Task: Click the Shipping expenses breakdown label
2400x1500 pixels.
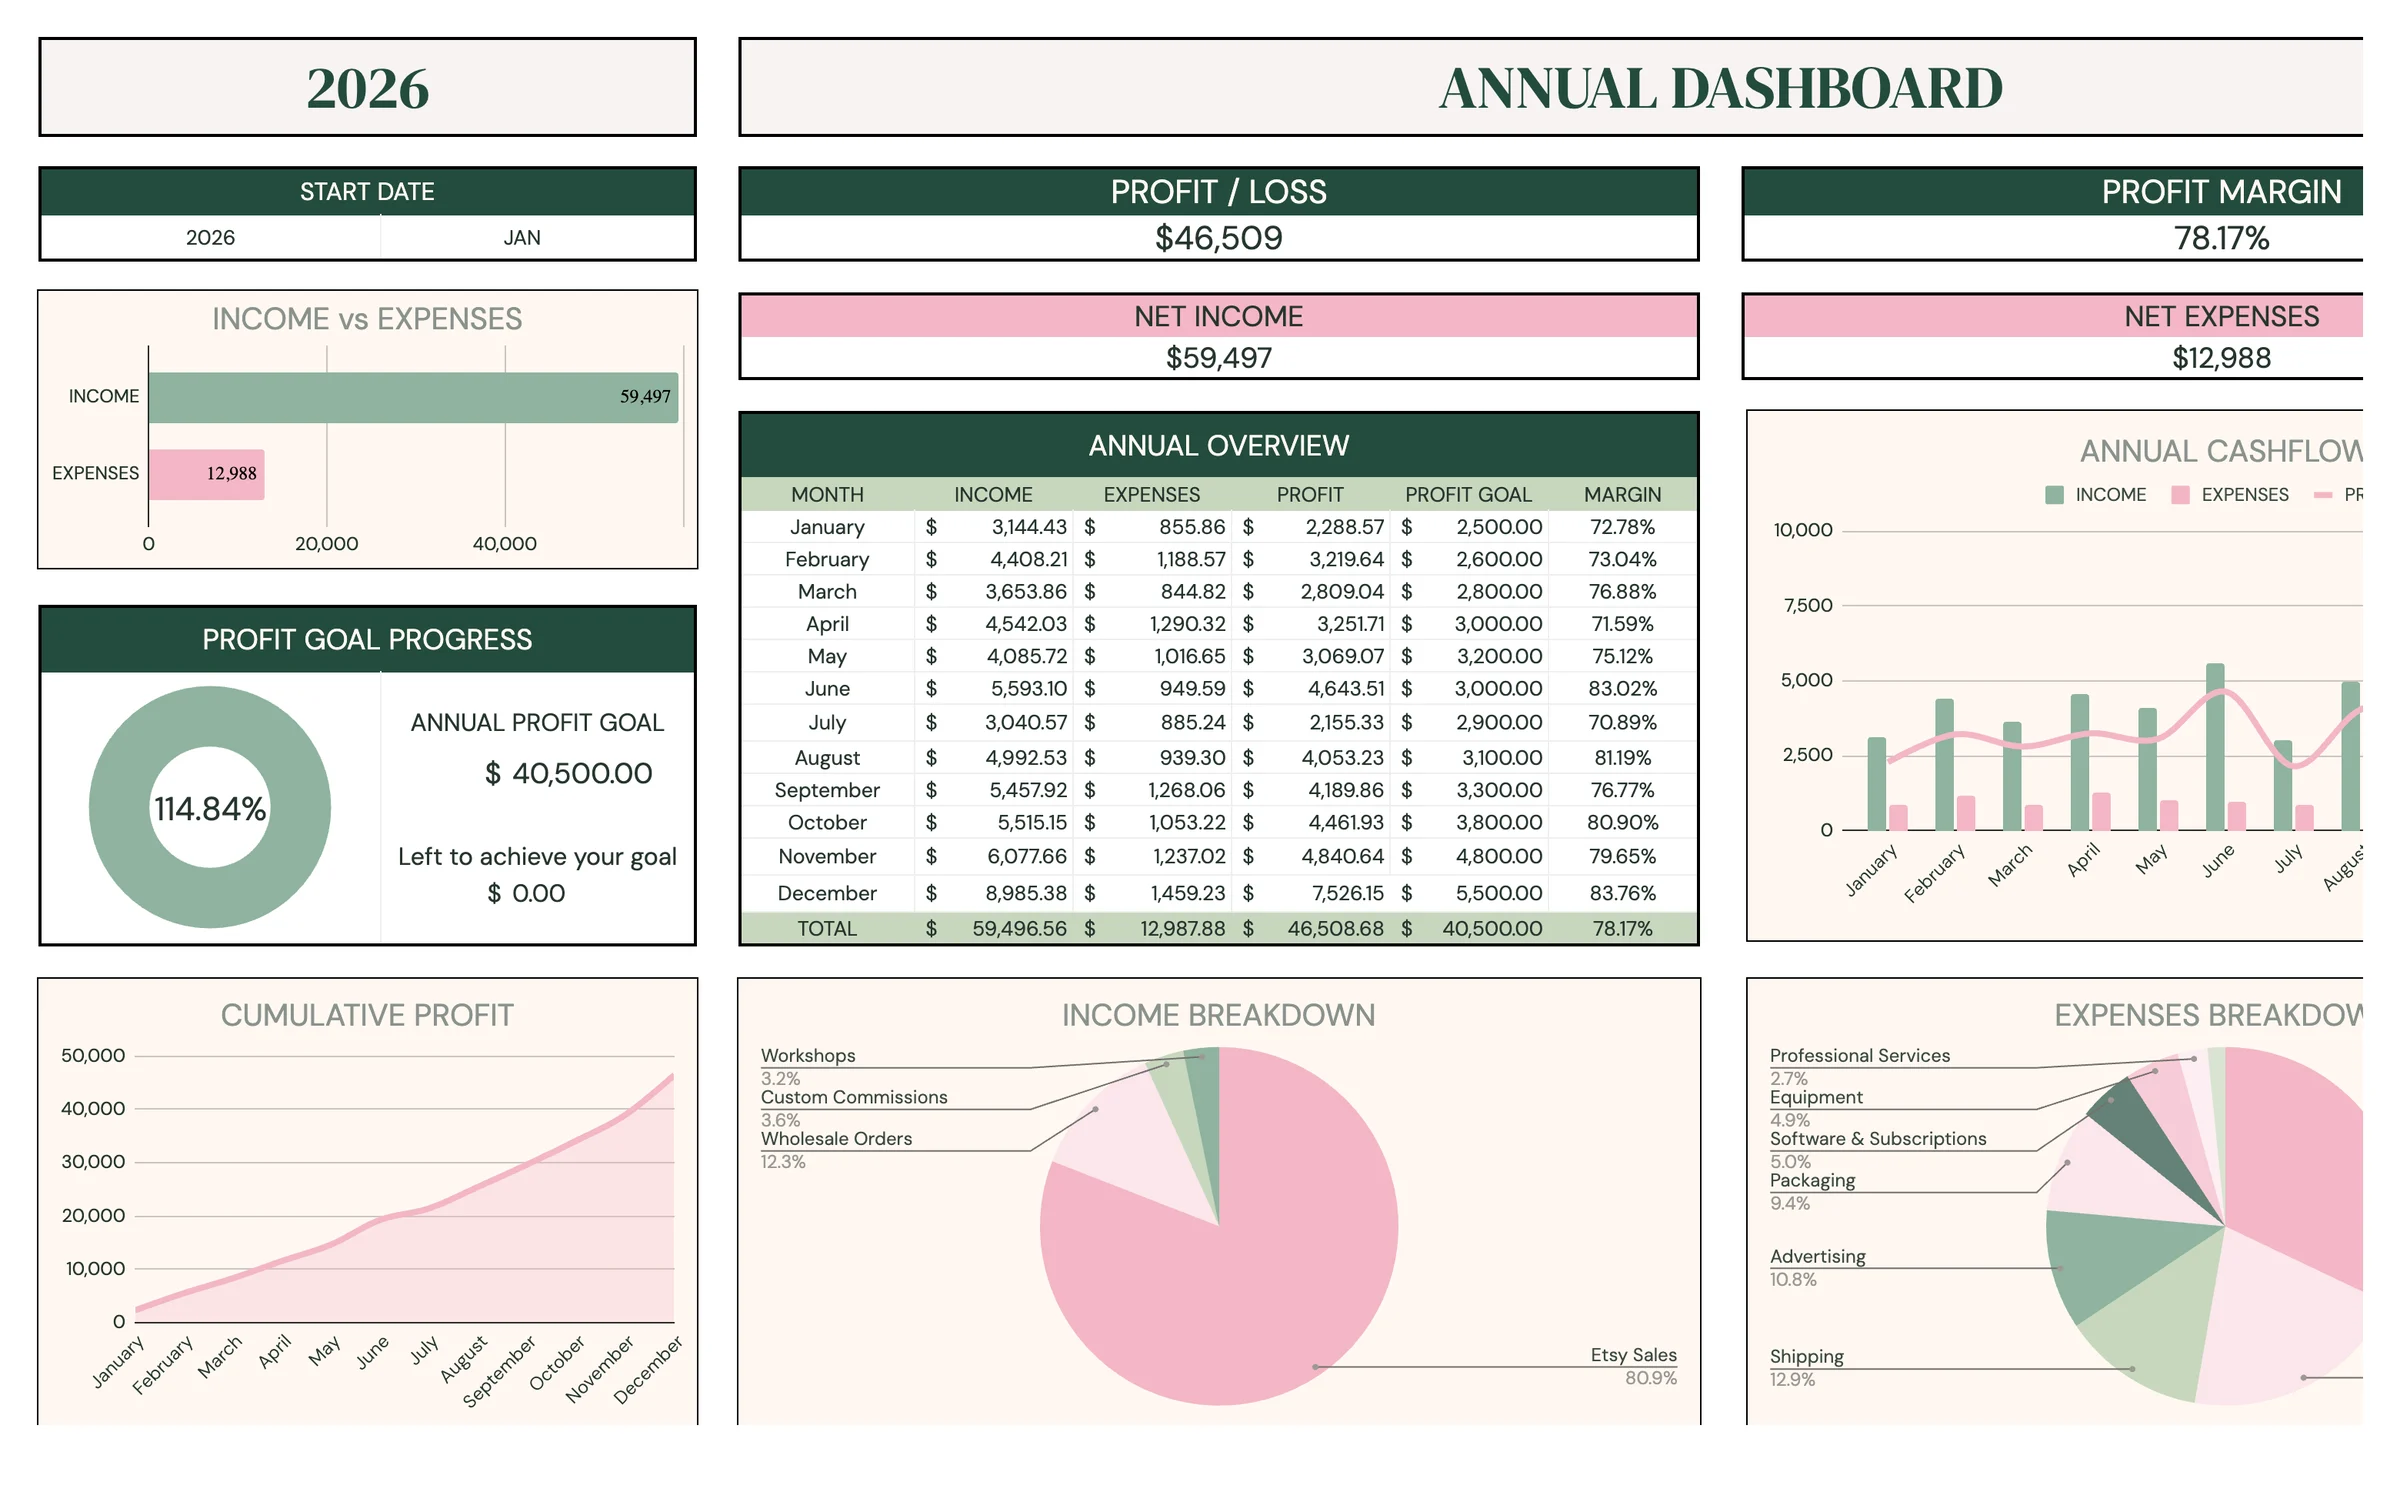Action: point(1806,1357)
